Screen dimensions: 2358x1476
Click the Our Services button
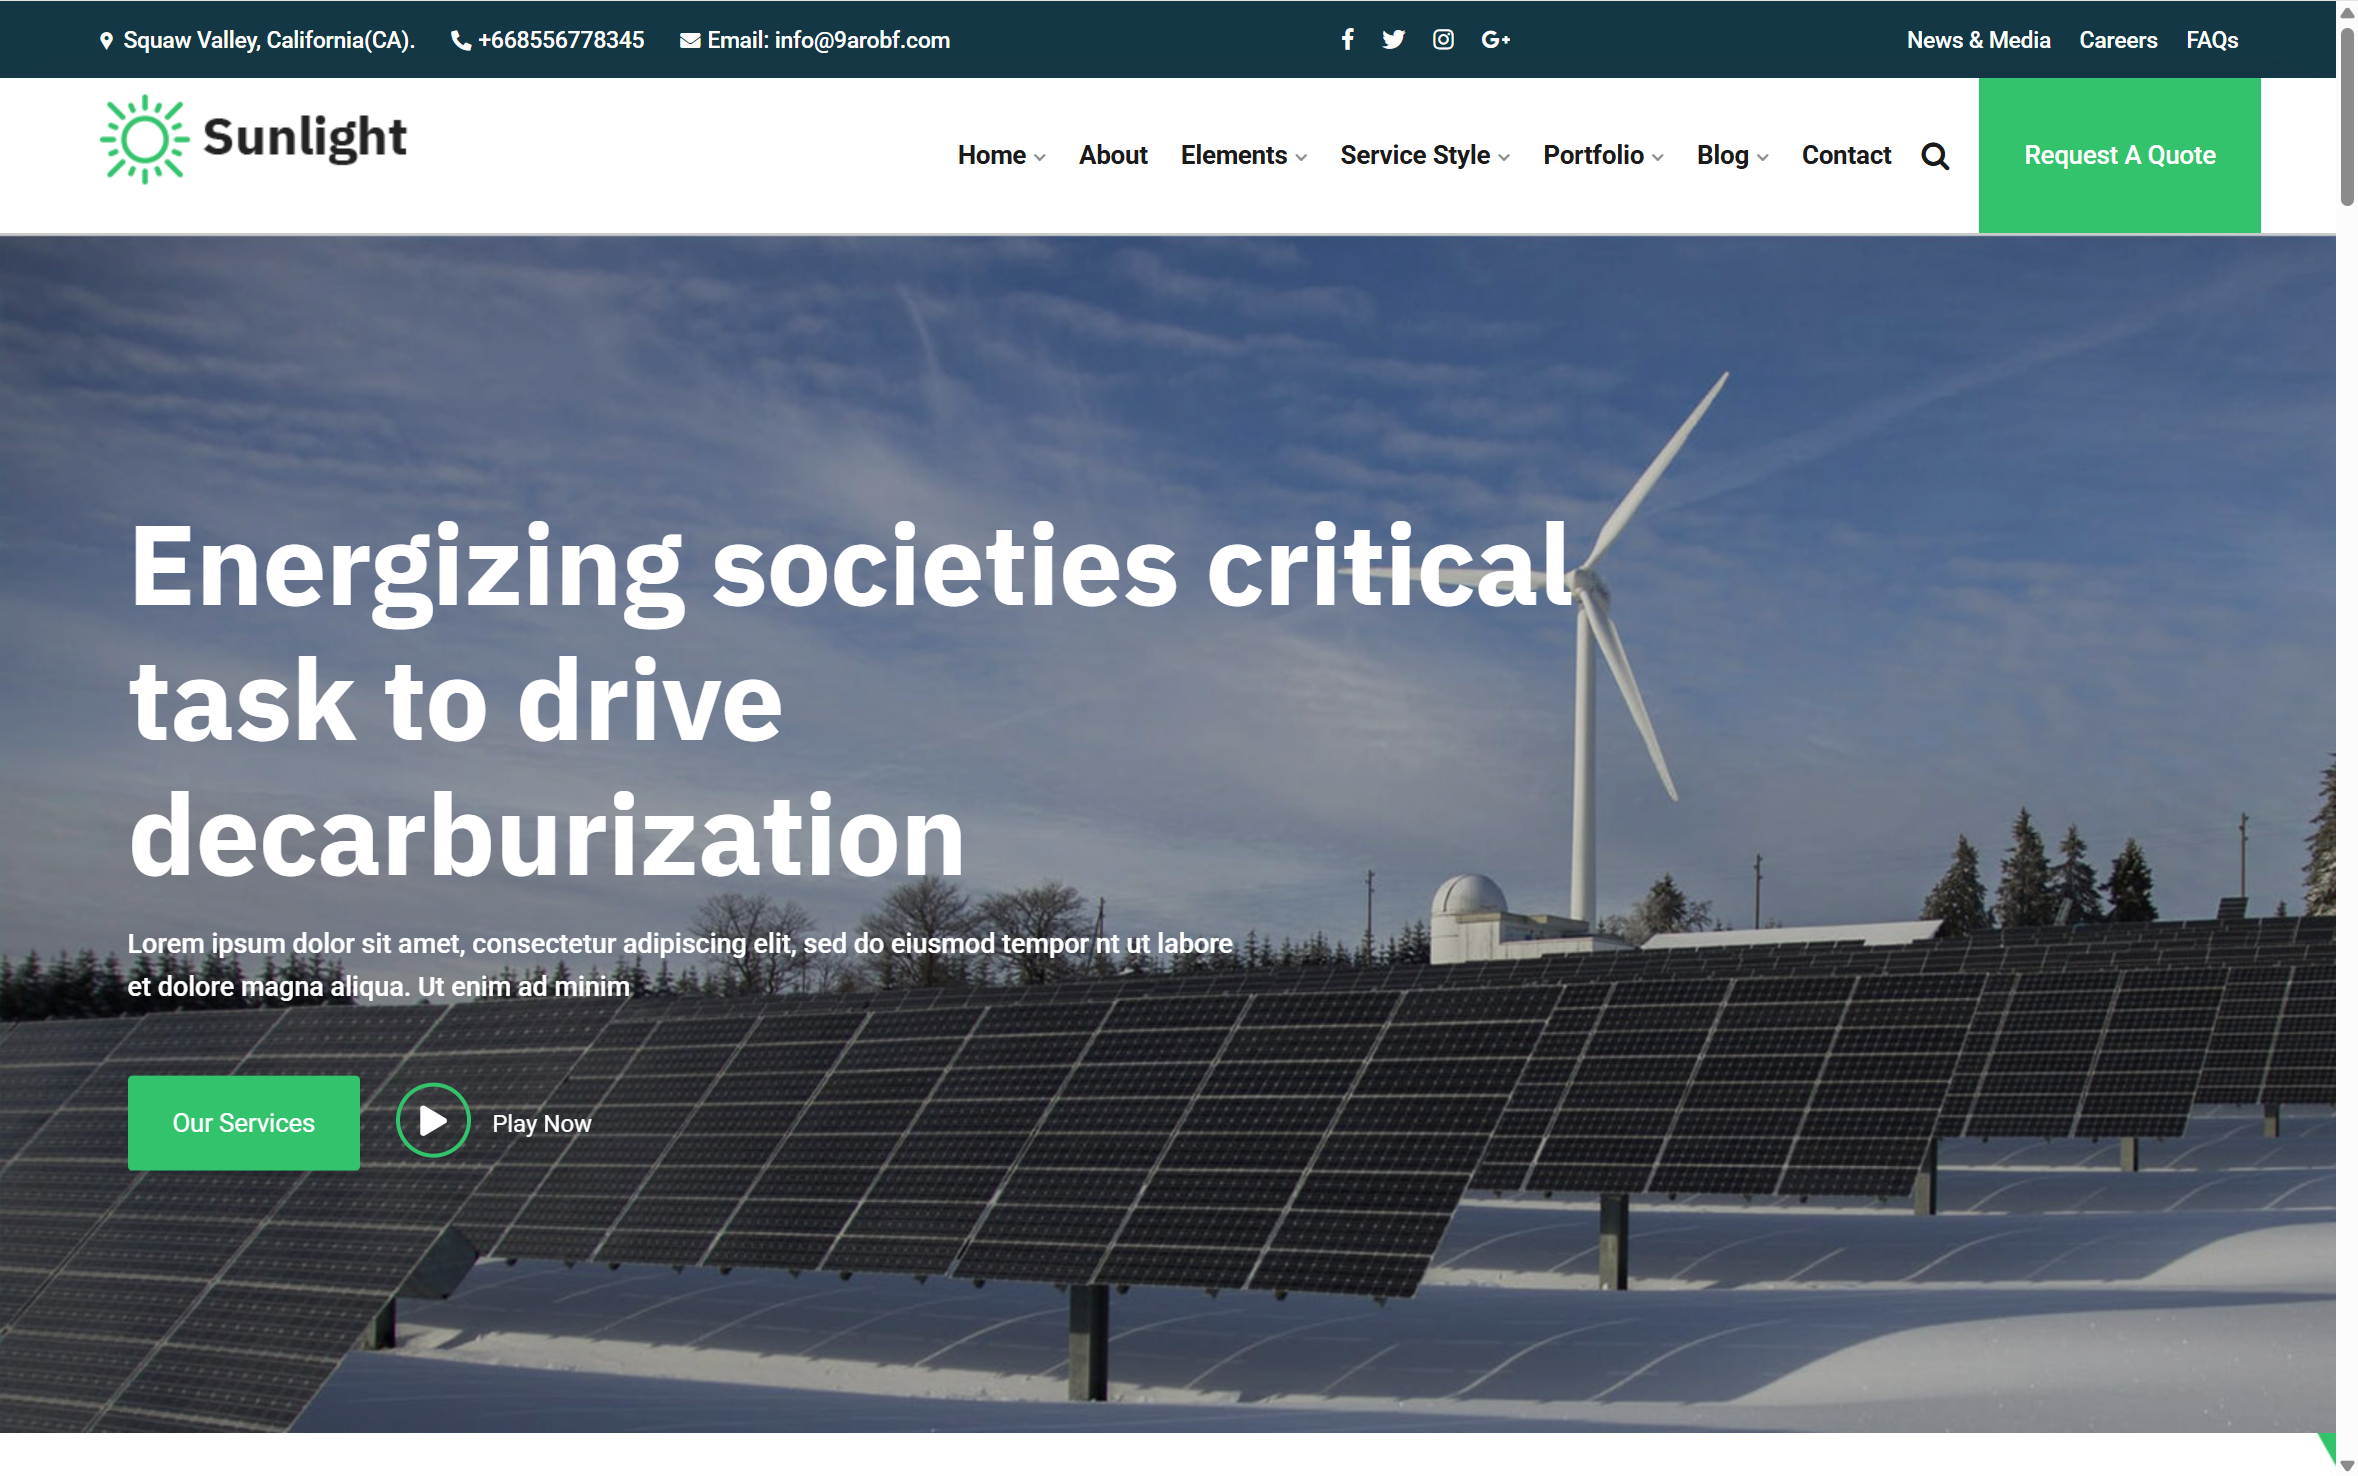point(243,1123)
